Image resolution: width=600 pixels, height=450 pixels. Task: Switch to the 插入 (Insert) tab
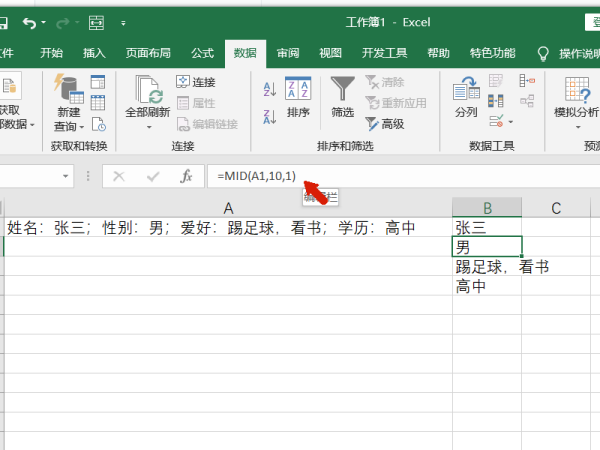94,53
